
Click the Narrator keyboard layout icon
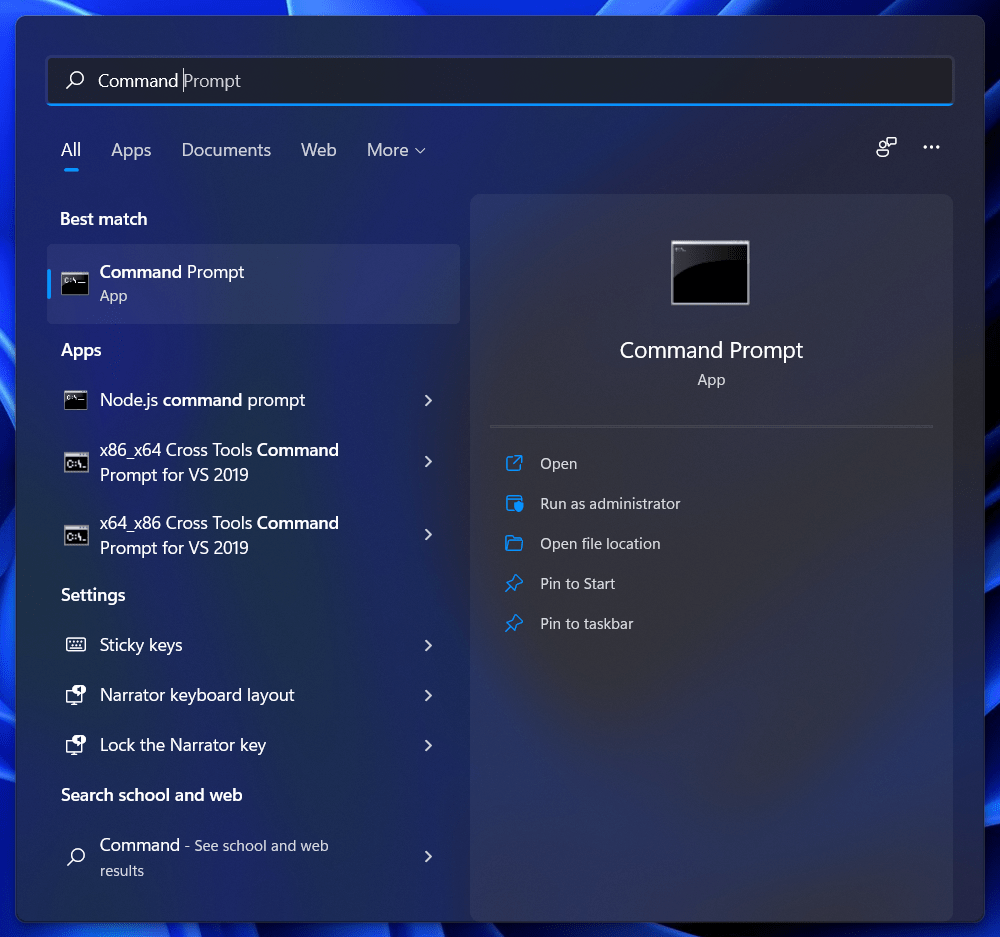[x=75, y=695]
